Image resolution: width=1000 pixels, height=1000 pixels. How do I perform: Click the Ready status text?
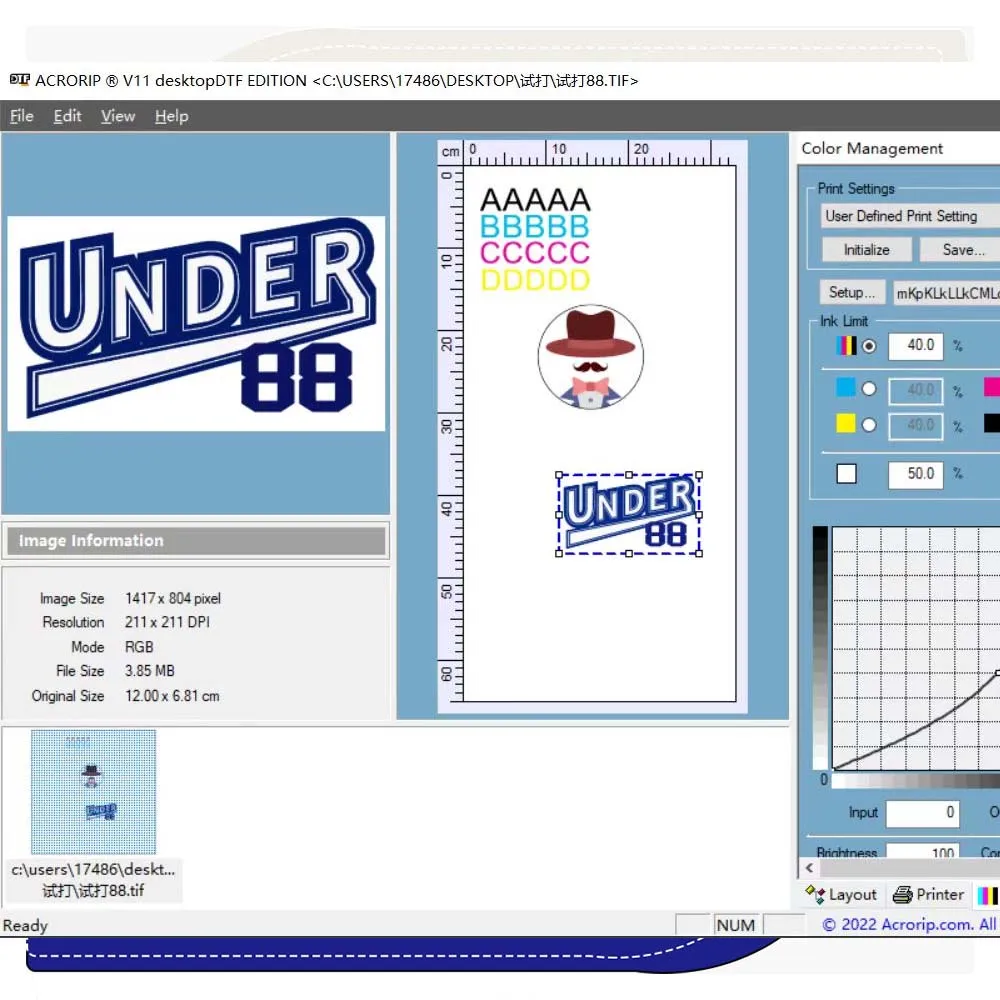tap(26, 925)
